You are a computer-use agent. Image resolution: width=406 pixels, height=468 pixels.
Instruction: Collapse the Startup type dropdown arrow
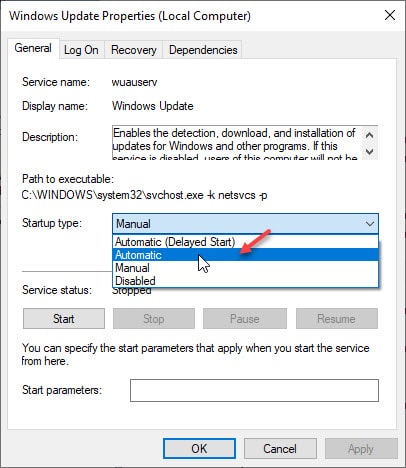click(370, 224)
